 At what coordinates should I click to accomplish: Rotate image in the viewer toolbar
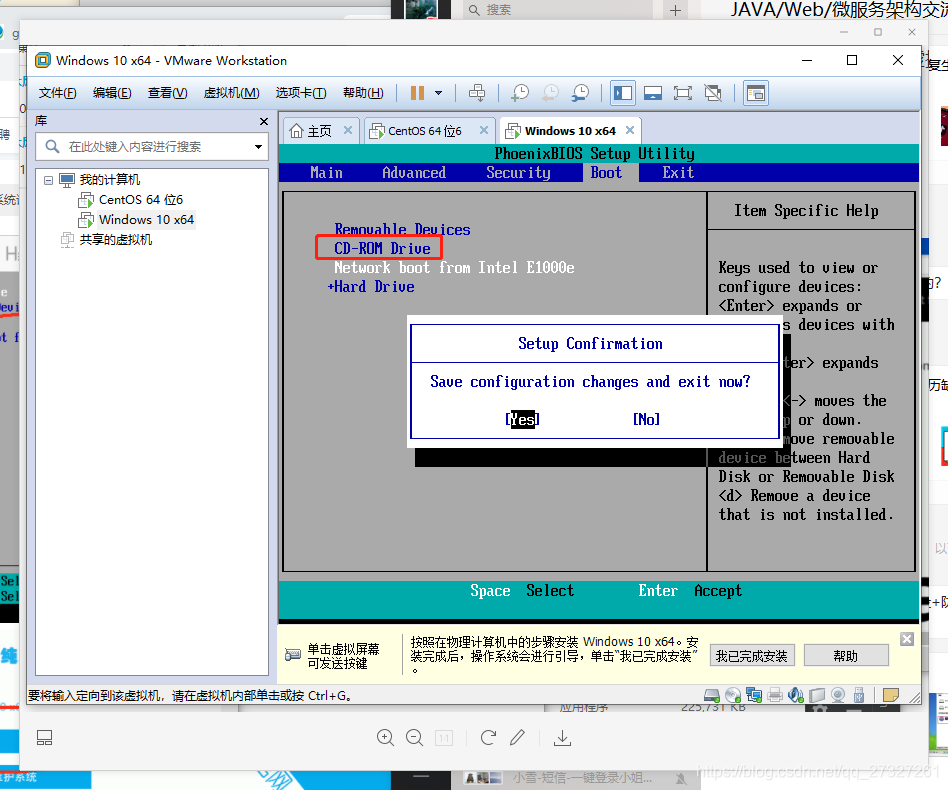point(489,737)
